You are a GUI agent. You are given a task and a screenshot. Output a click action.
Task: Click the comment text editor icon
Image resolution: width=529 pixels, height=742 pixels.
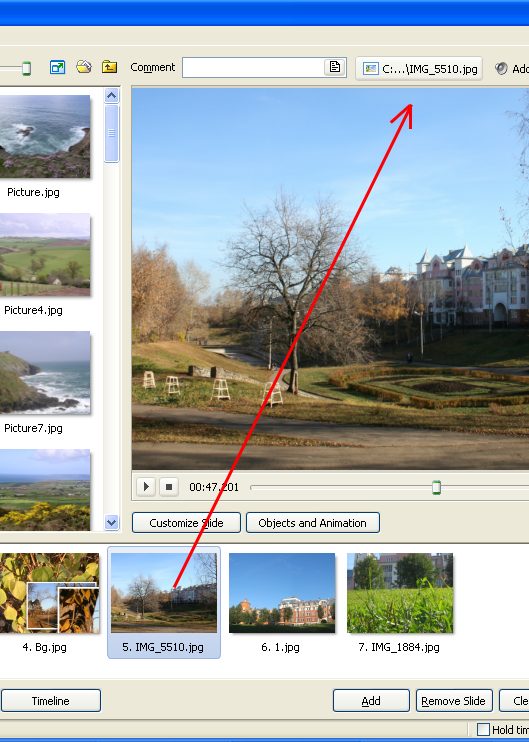(335, 67)
